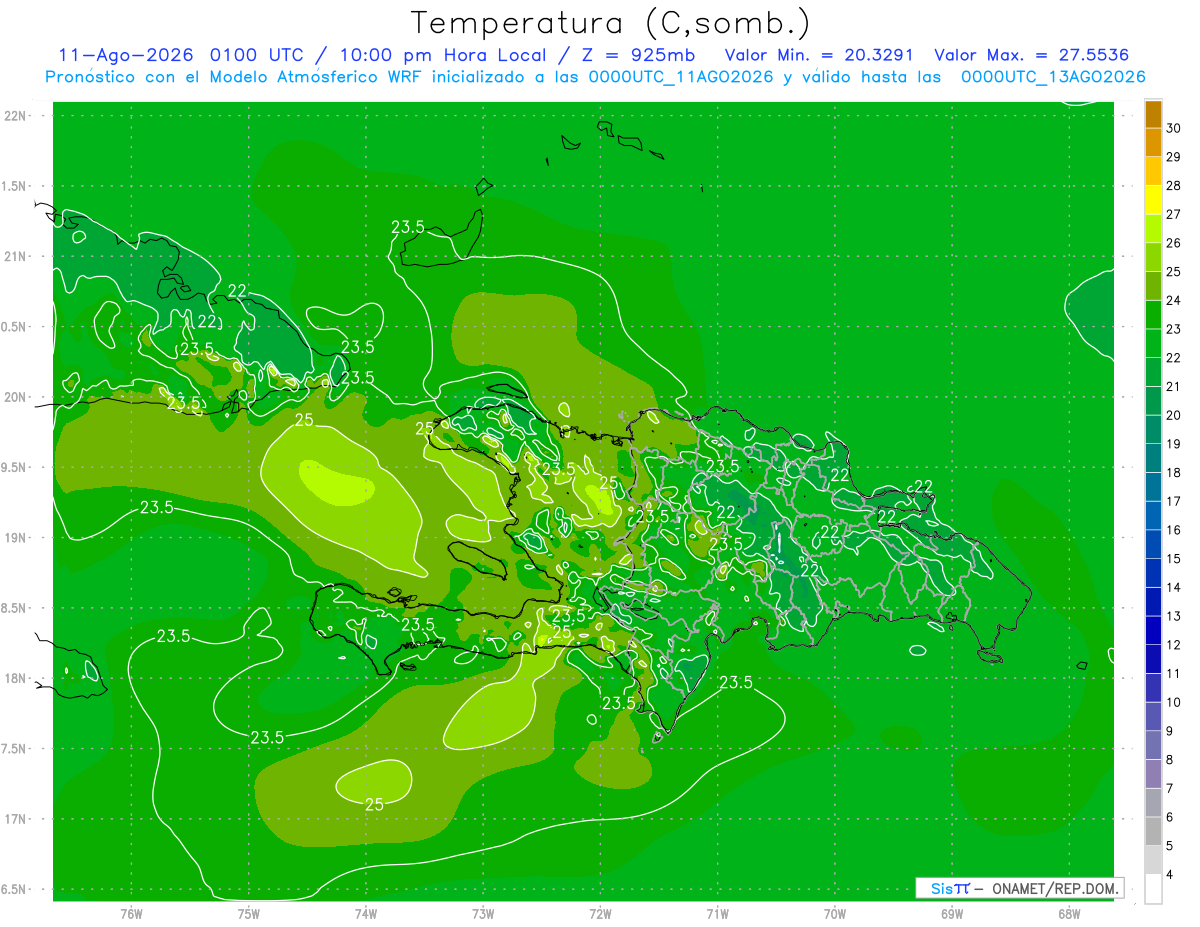Click the '21N' latitude axis label

click(x=14, y=256)
